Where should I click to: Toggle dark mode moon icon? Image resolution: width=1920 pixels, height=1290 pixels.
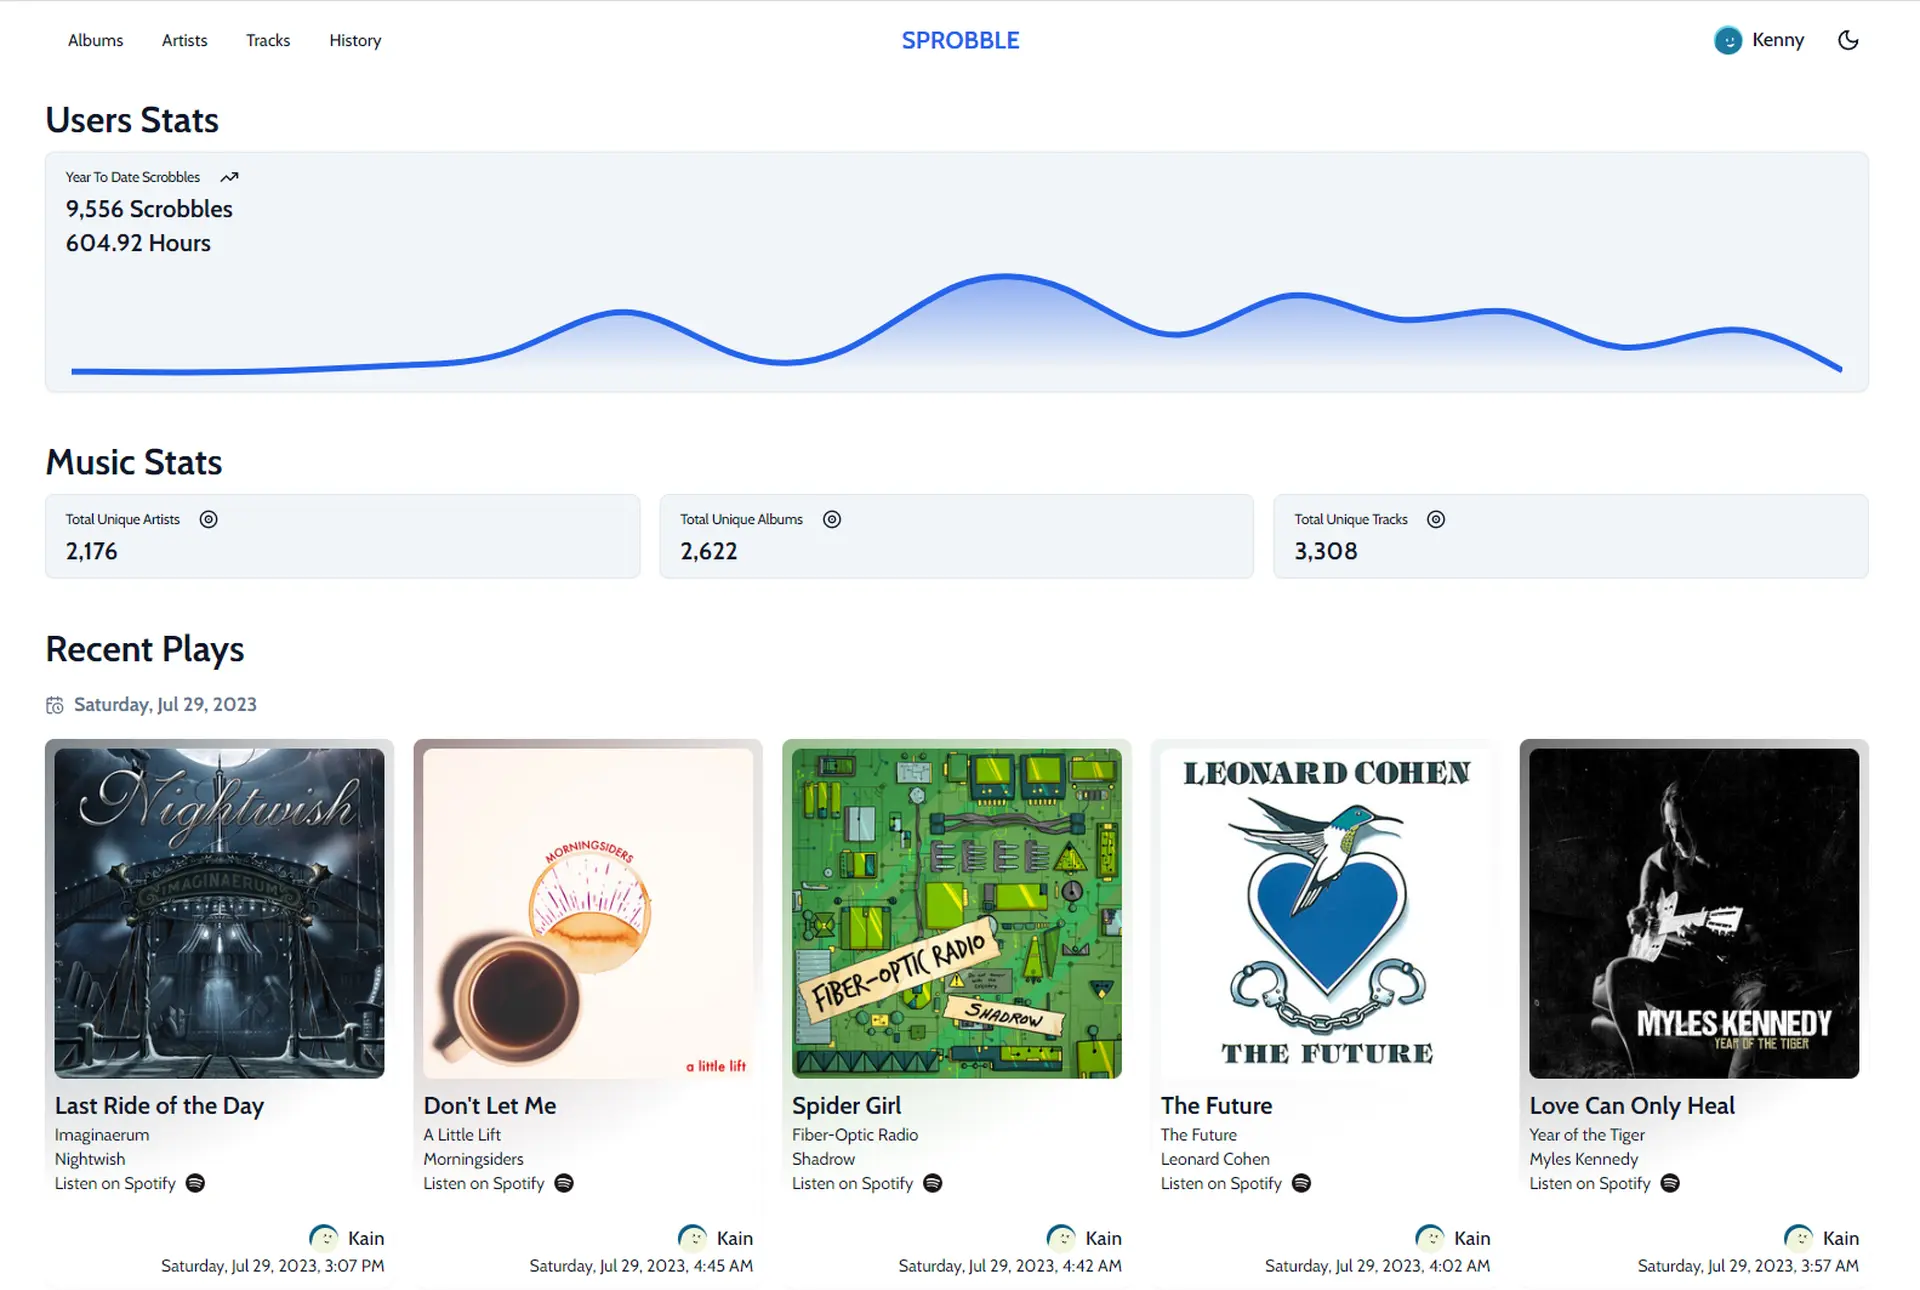(1847, 40)
